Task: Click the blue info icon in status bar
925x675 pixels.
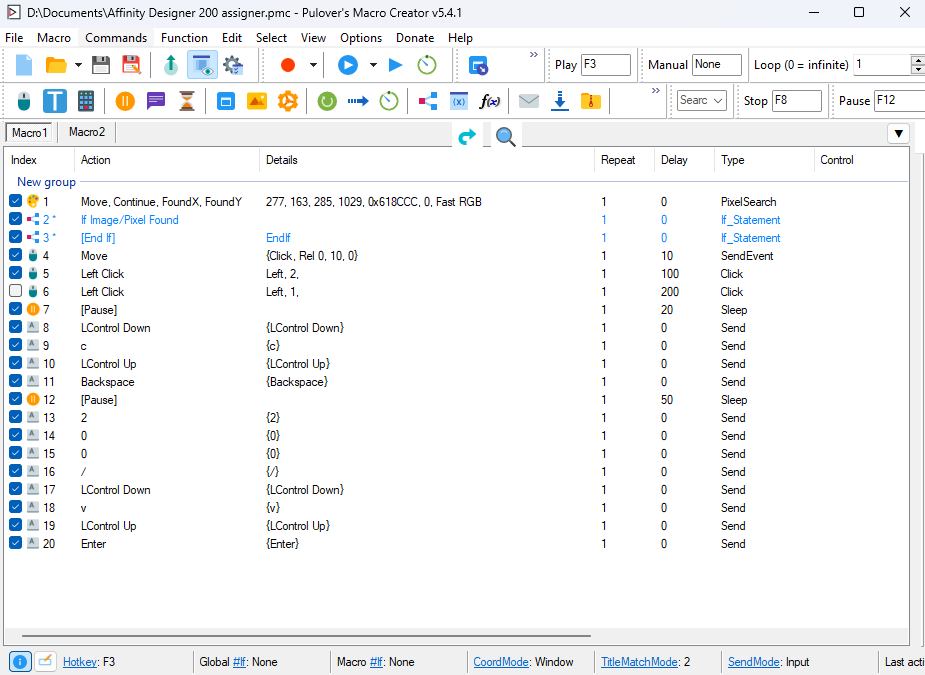Action: tap(19, 661)
